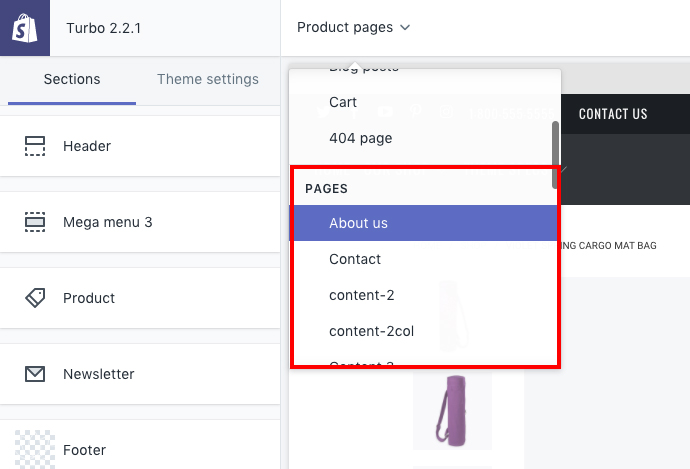This screenshot has height=469, width=690.
Task: Click the CONTACT US navigation link
Action: point(613,114)
